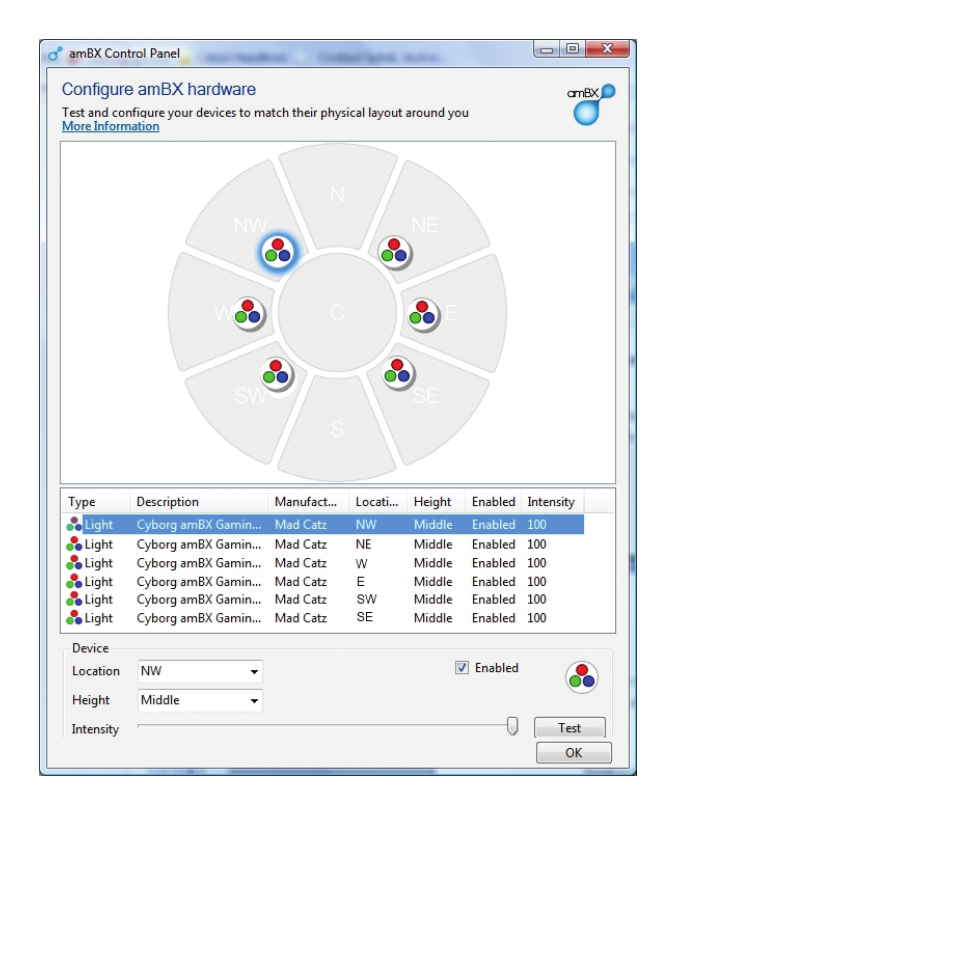
Task: Click the location cell 'W' in device list
Action: (361, 563)
